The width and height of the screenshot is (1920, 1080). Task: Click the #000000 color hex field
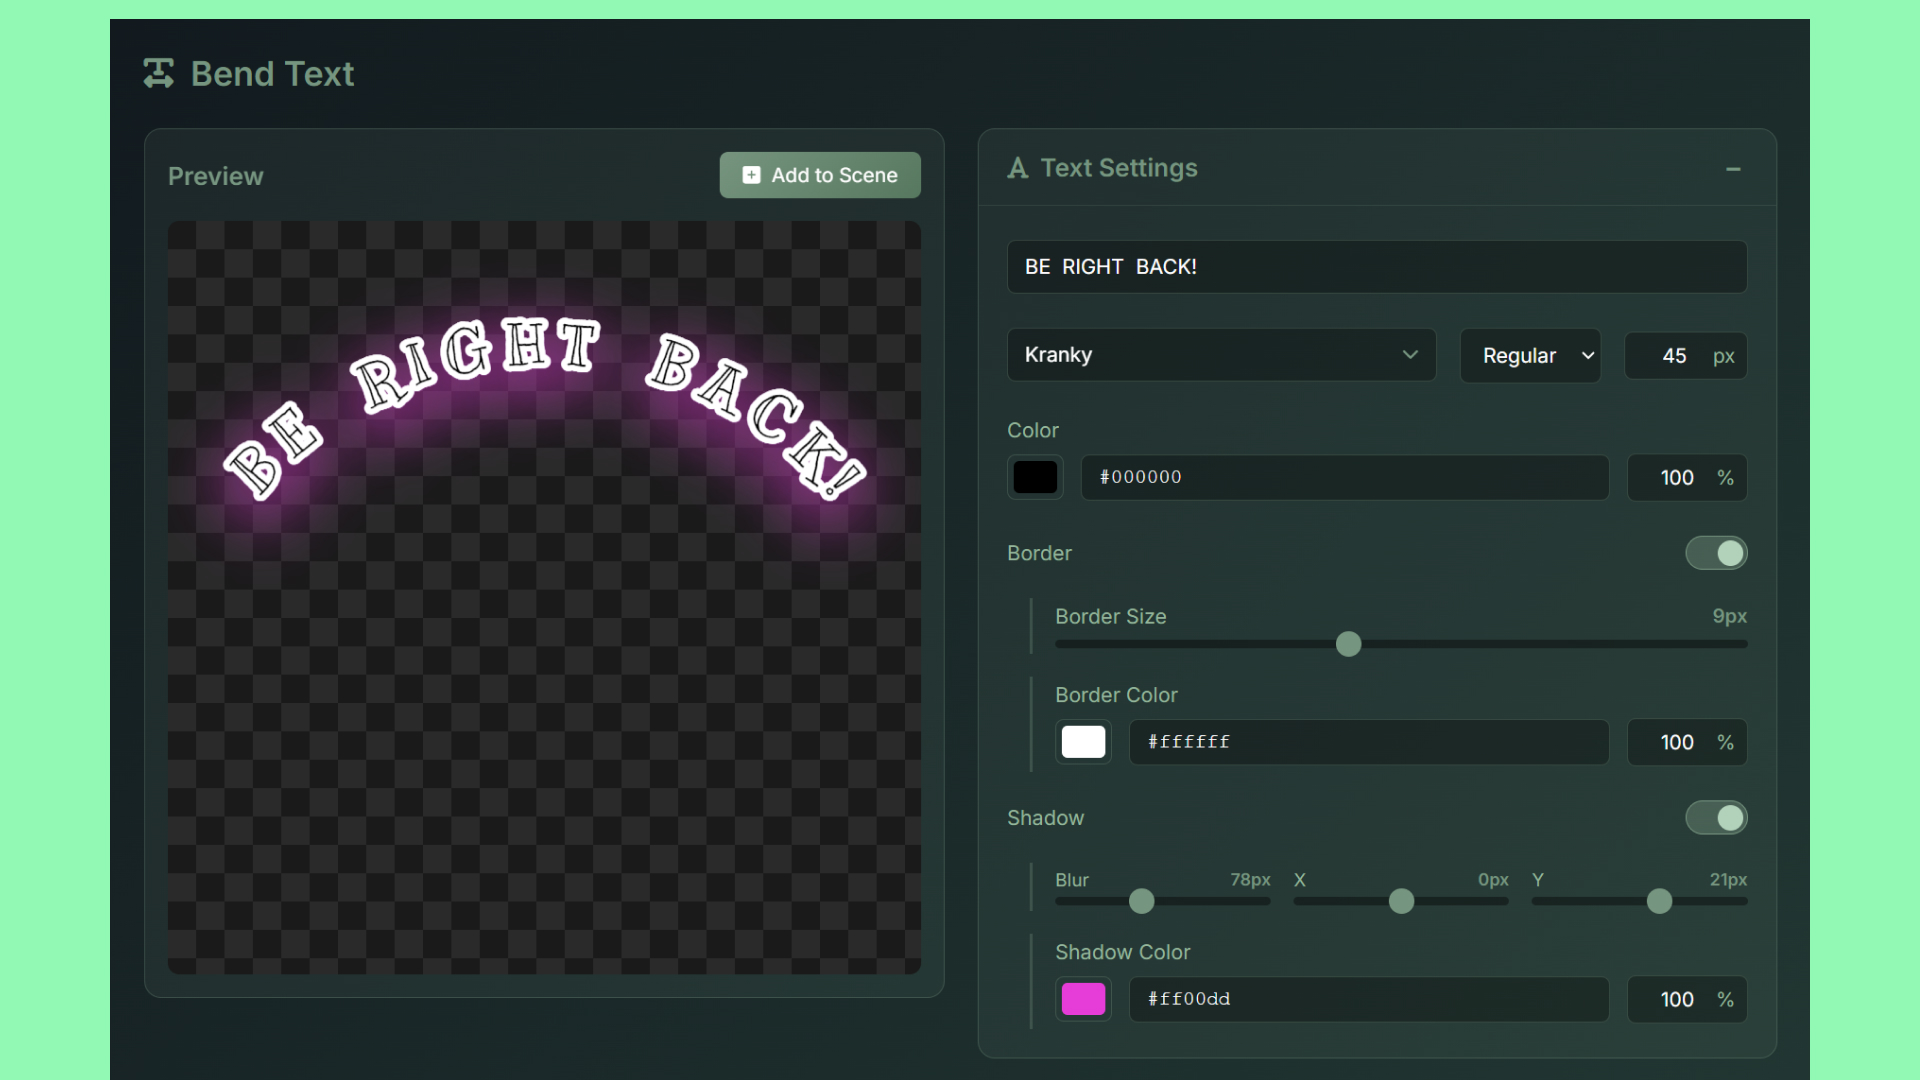[1344, 477]
